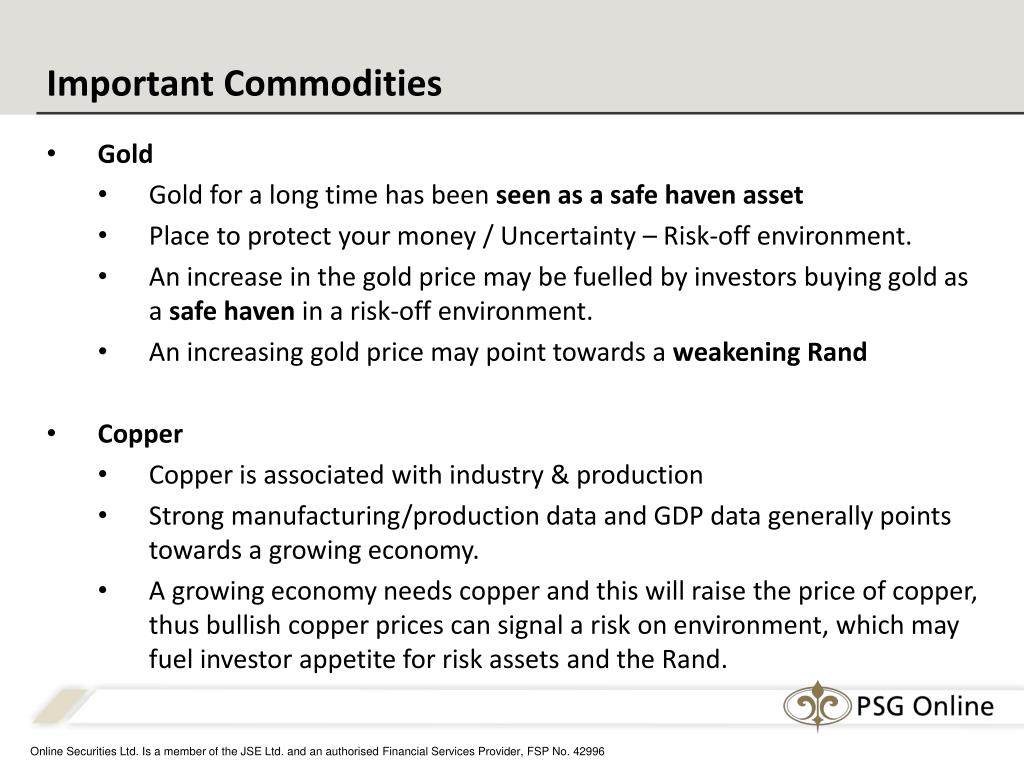
Task: Click the PSG Online fleur-de-lis logo icon
Action: 818,706
